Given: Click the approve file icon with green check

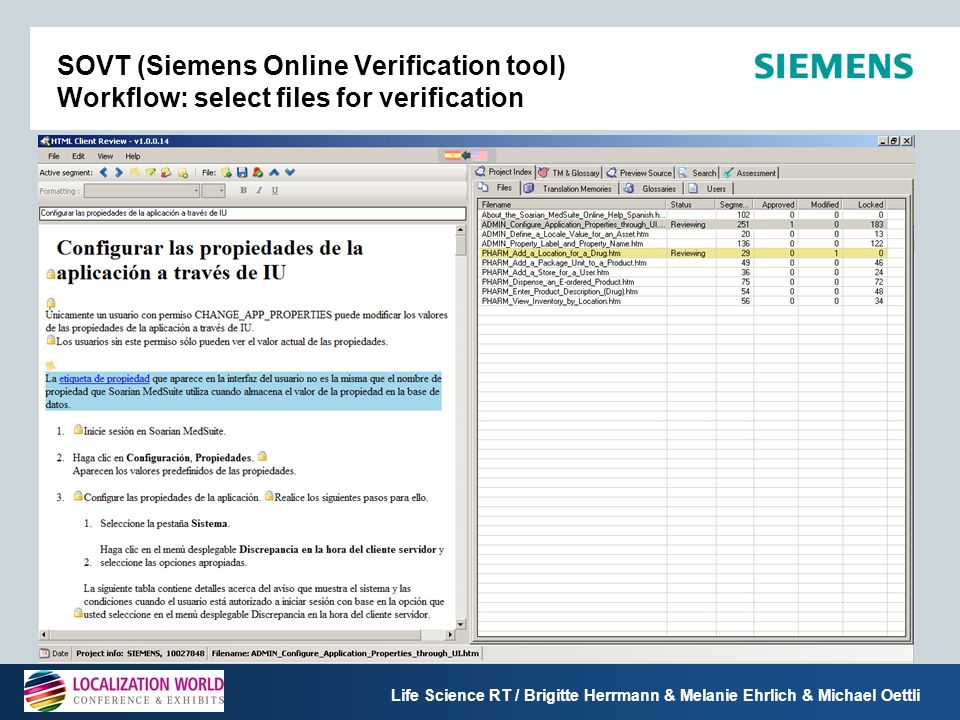Looking at the screenshot, I should pos(258,173).
